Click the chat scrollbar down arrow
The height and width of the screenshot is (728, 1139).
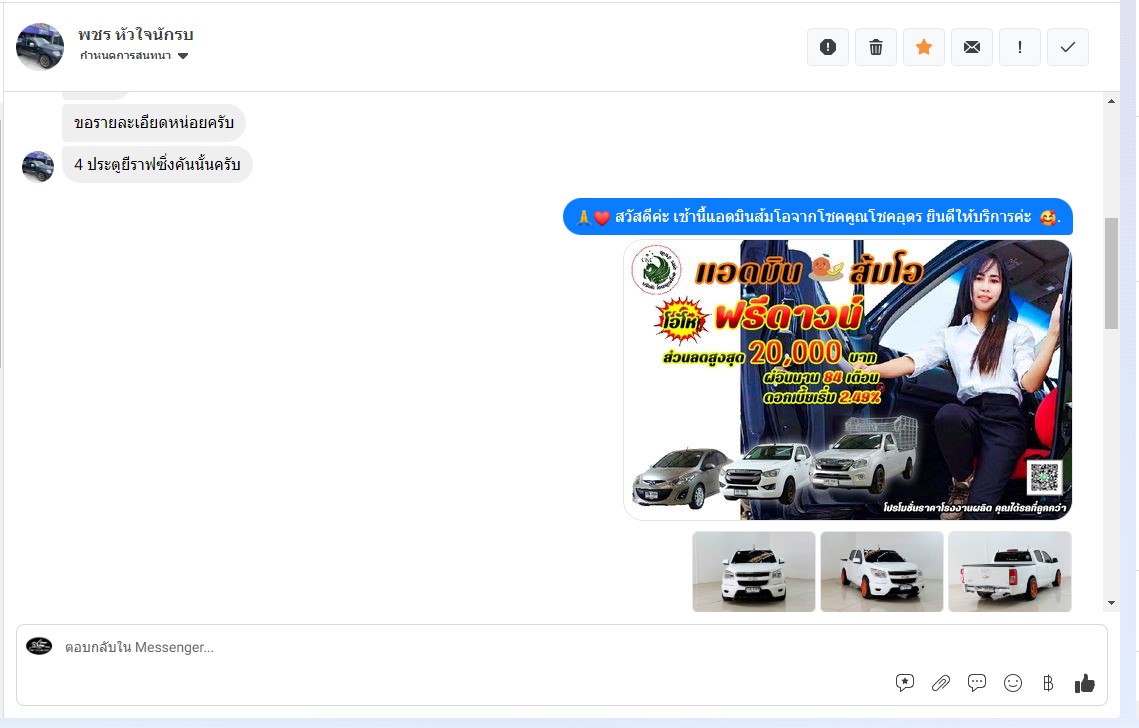pyautogui.click(x=1111, y=603)
